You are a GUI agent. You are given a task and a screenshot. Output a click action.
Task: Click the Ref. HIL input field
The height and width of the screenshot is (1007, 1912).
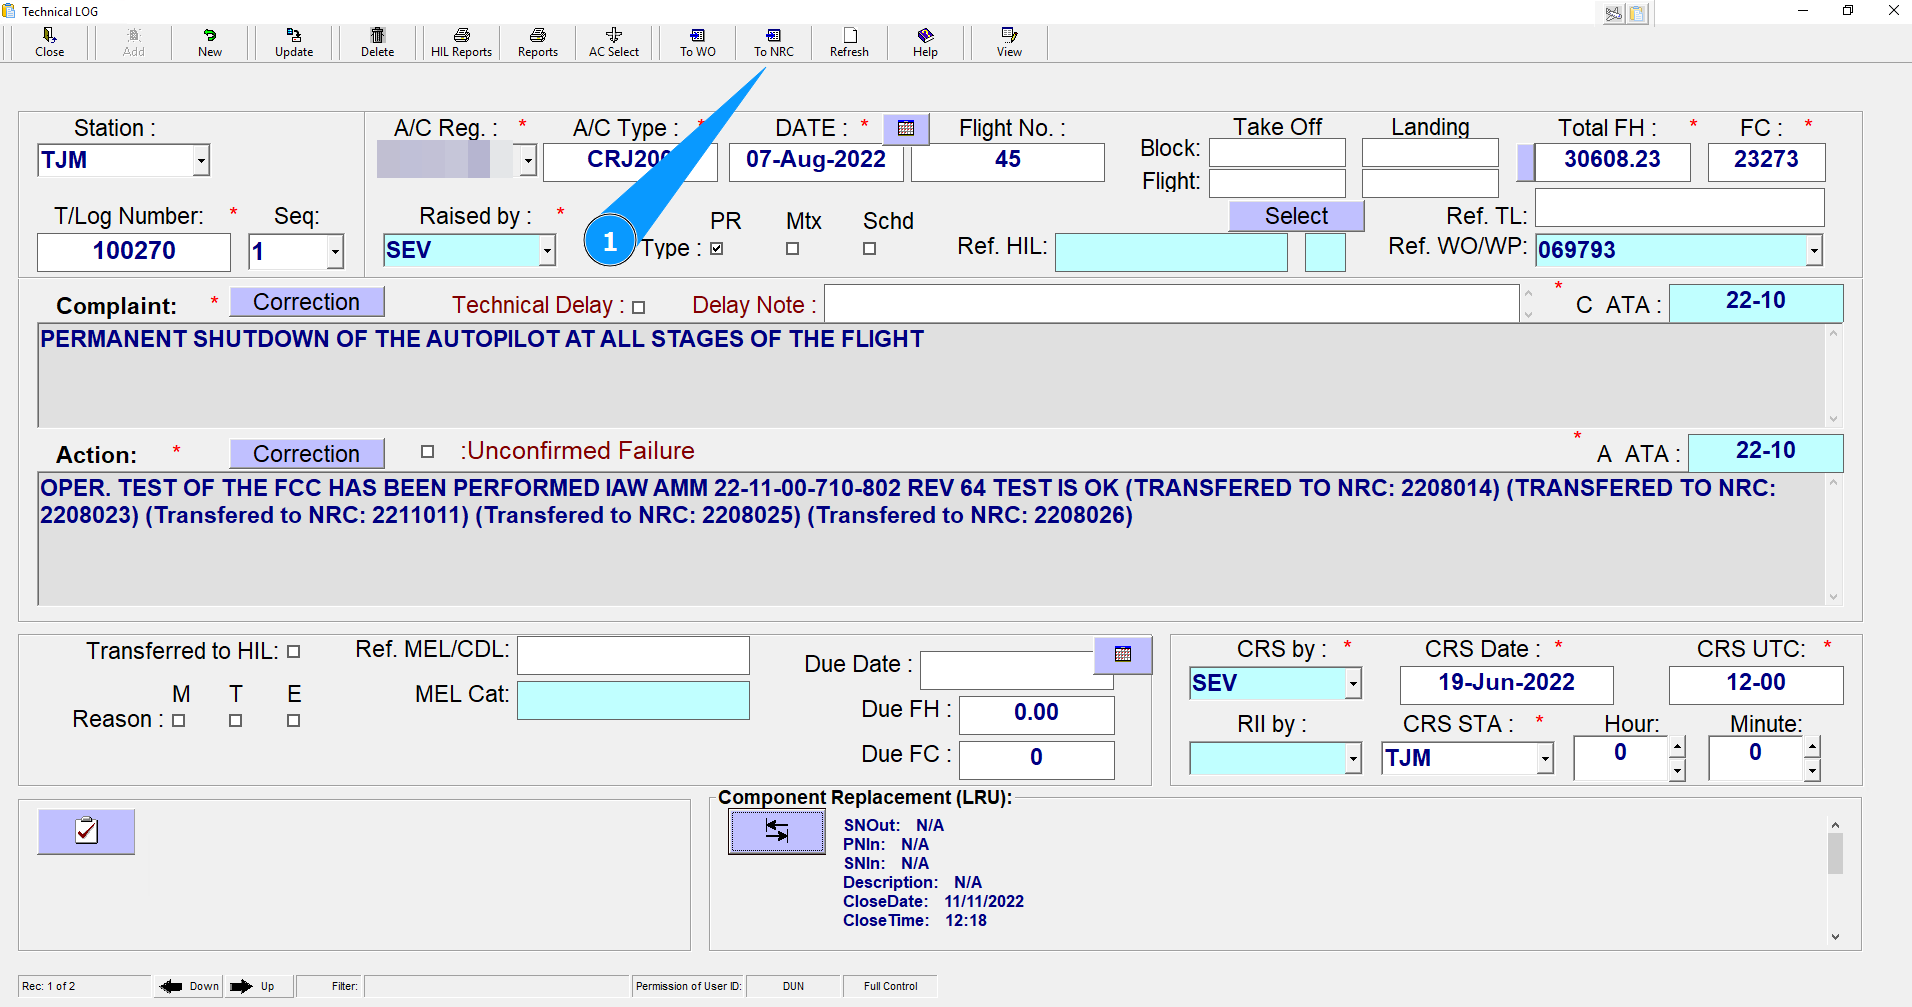(1171, 253)
